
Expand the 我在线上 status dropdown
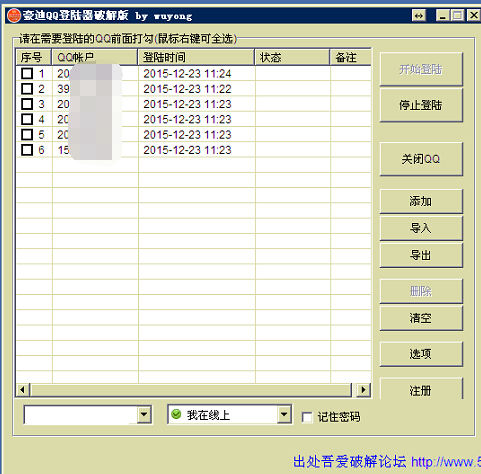coord(284,415)
